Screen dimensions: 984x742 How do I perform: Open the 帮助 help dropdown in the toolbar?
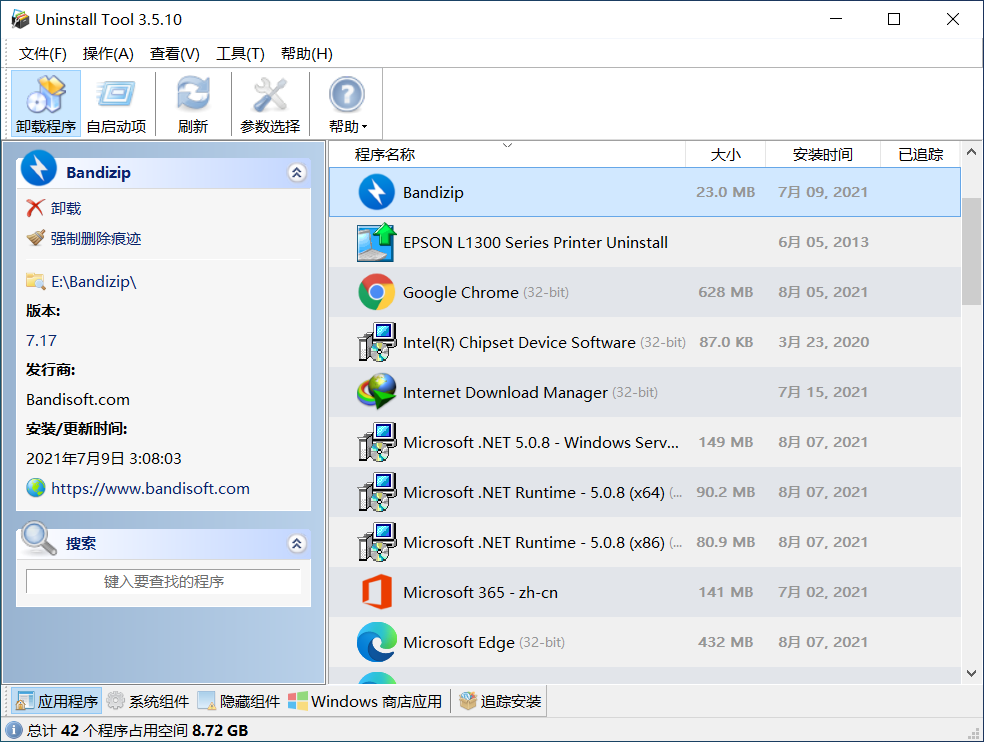click(347, 104)
